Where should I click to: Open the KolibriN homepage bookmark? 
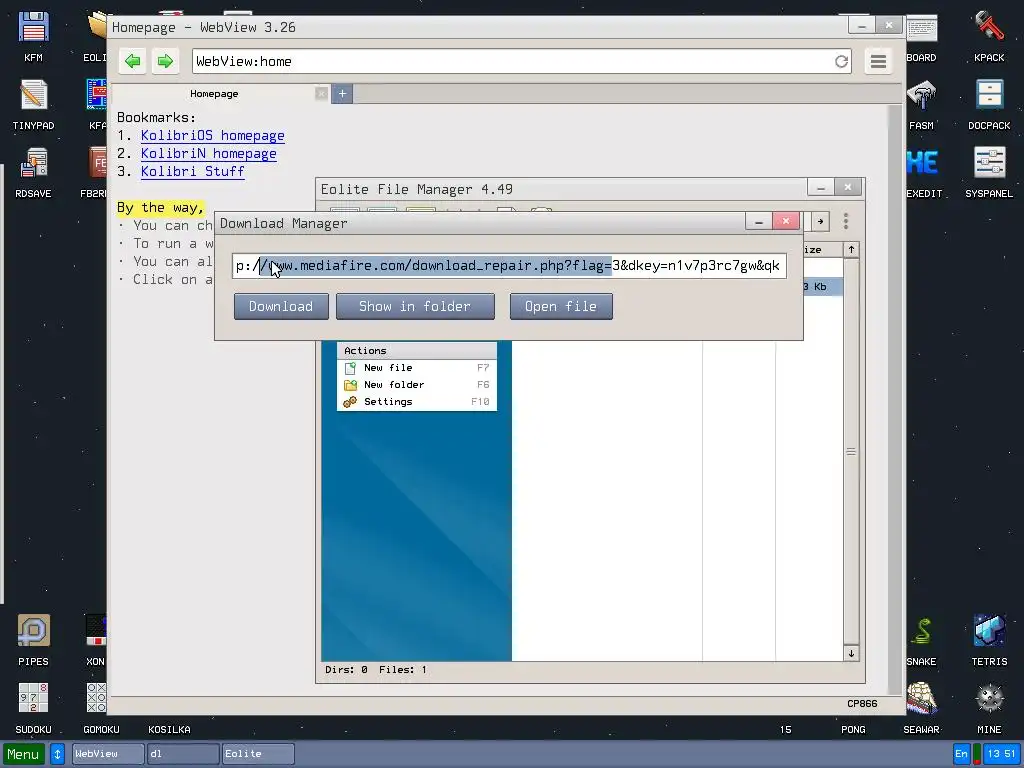pyautogui.click(x=209, y=153)
